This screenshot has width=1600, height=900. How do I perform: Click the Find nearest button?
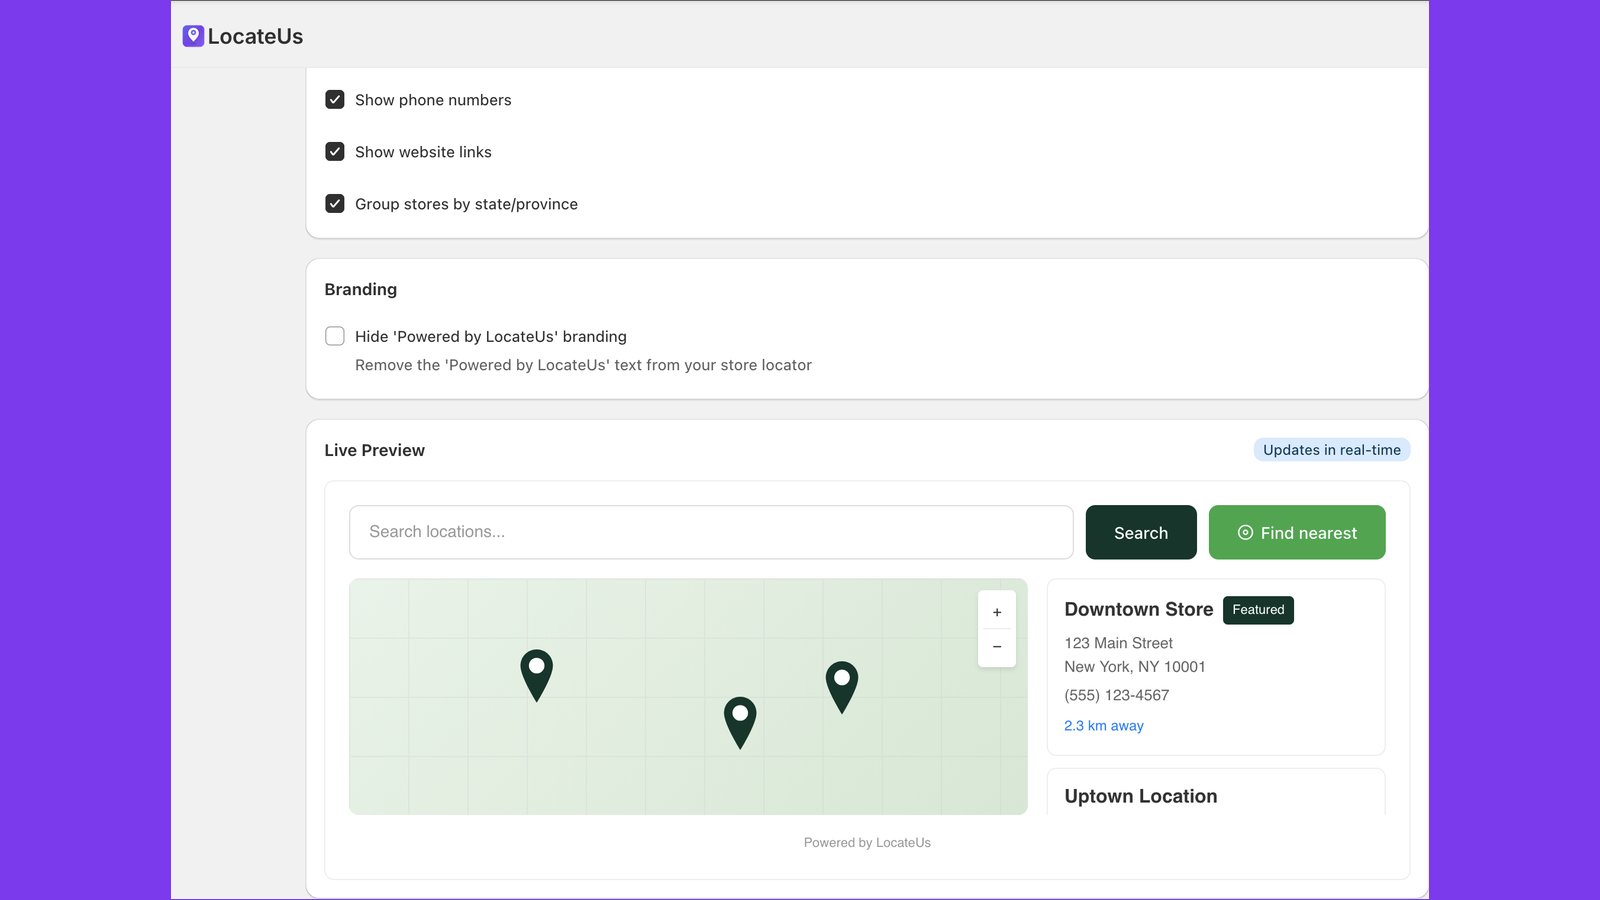[x=1297, y=533]
